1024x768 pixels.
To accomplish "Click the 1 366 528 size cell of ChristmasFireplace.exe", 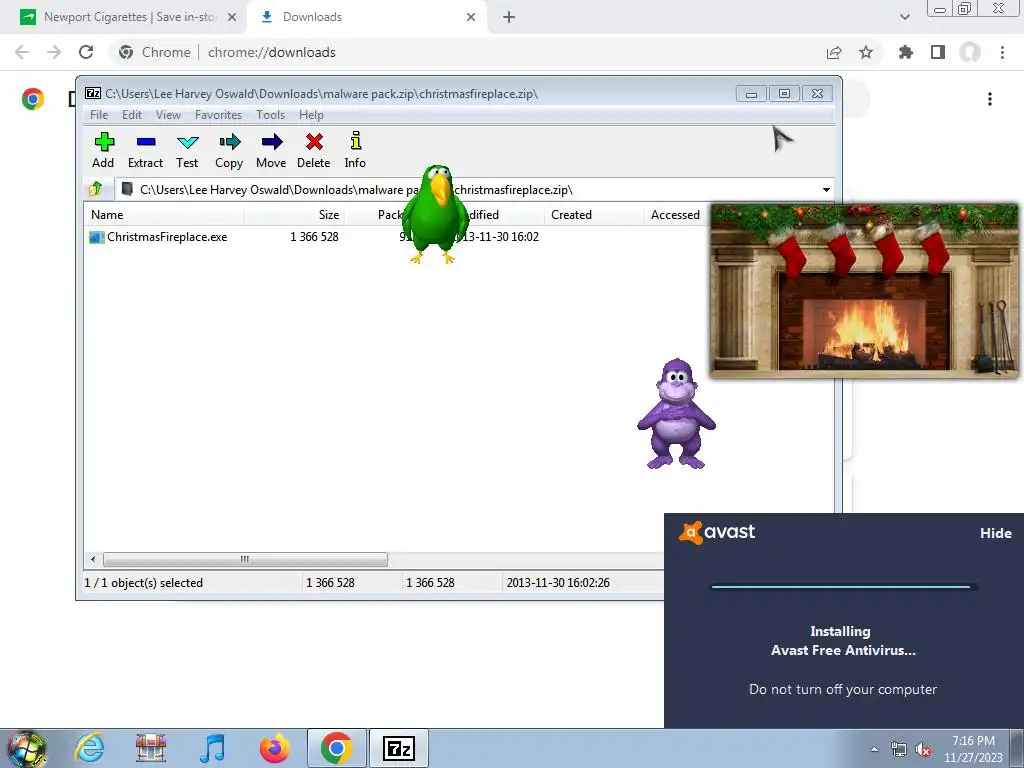I will [314, 237].
